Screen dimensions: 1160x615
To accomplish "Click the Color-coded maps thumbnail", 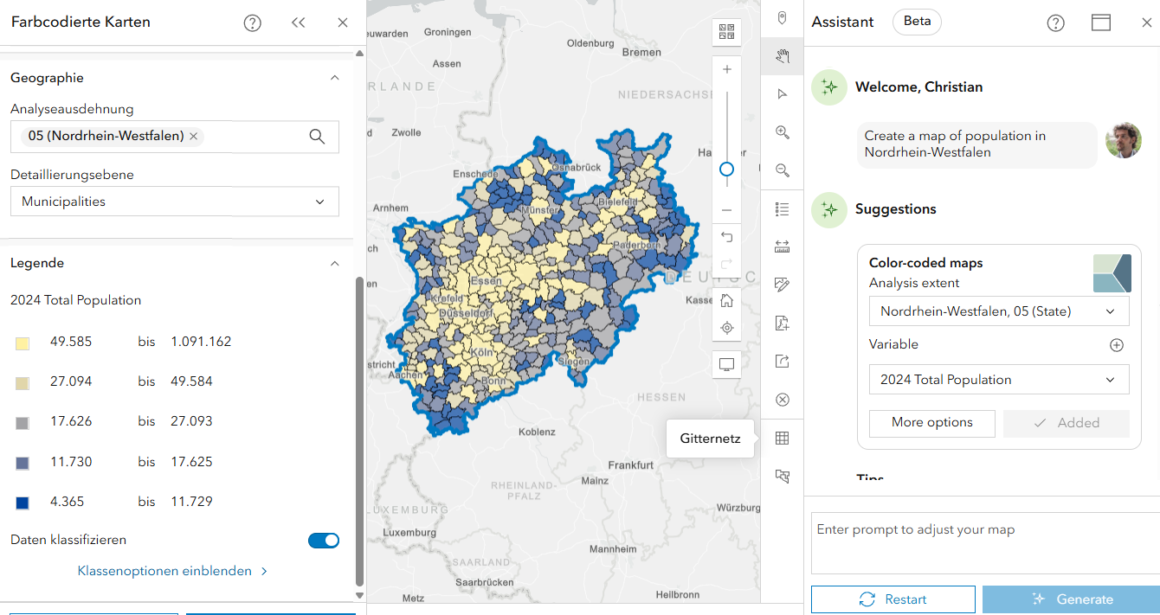I will [1112, 273].
